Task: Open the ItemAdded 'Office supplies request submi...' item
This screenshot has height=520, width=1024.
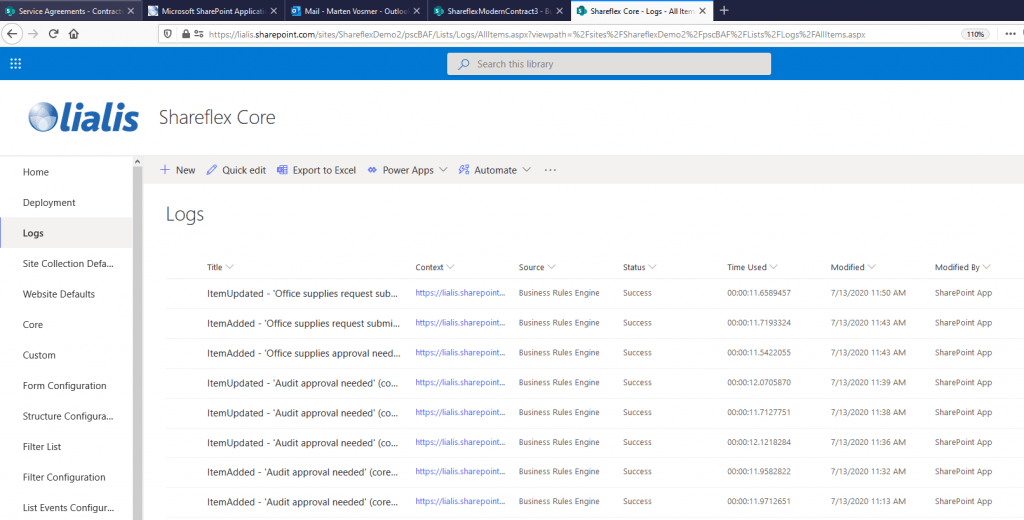Action: (303, 323)
